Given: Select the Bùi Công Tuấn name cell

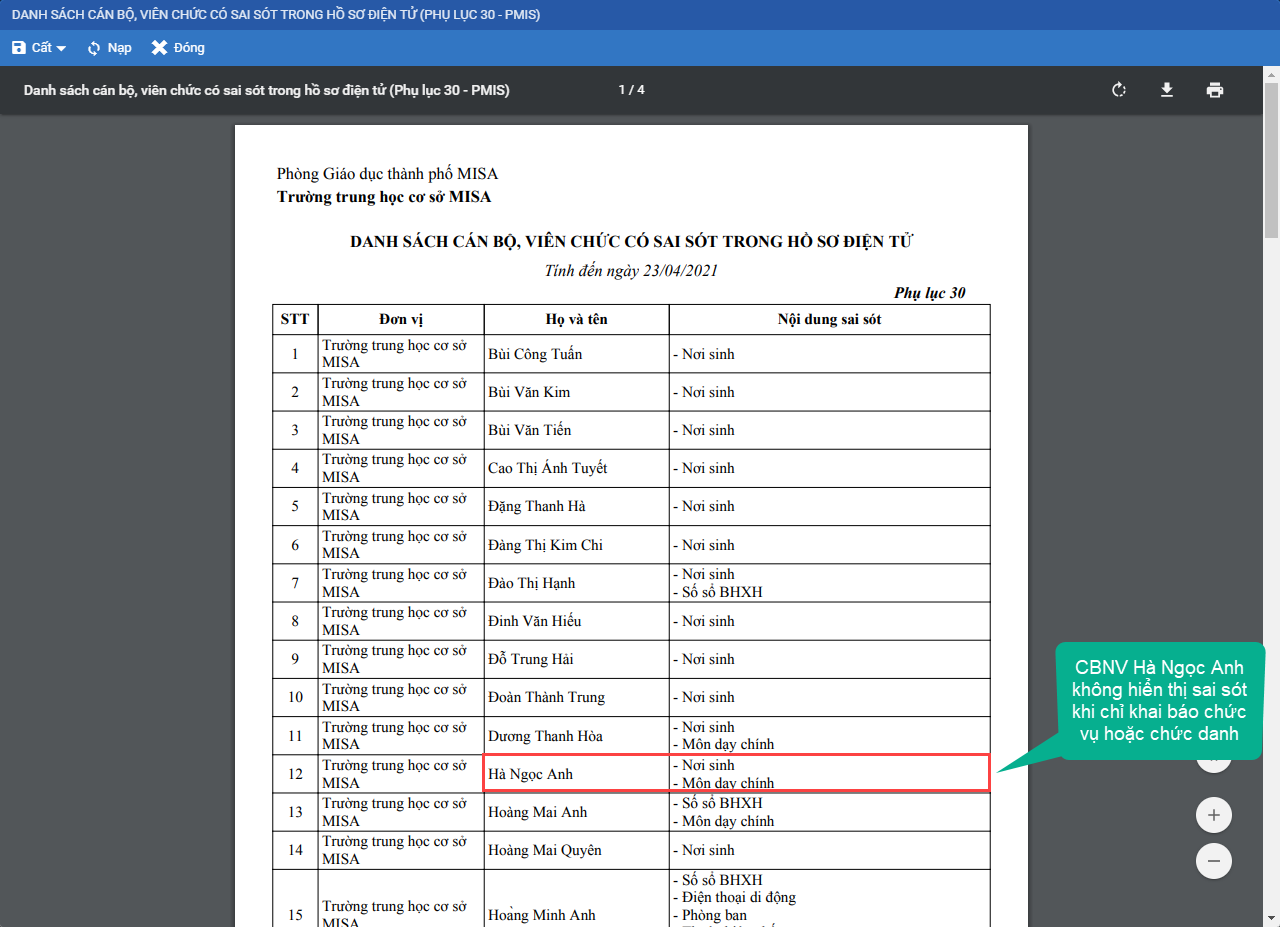Looking at the screenshot, I should coord(576,354).
